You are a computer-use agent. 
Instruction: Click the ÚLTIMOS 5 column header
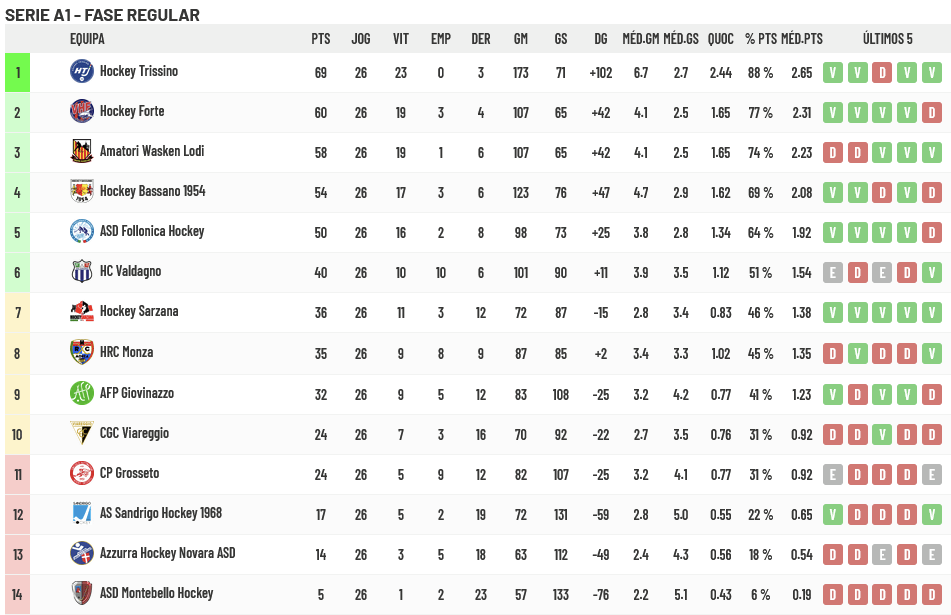[x=887, y=39]
